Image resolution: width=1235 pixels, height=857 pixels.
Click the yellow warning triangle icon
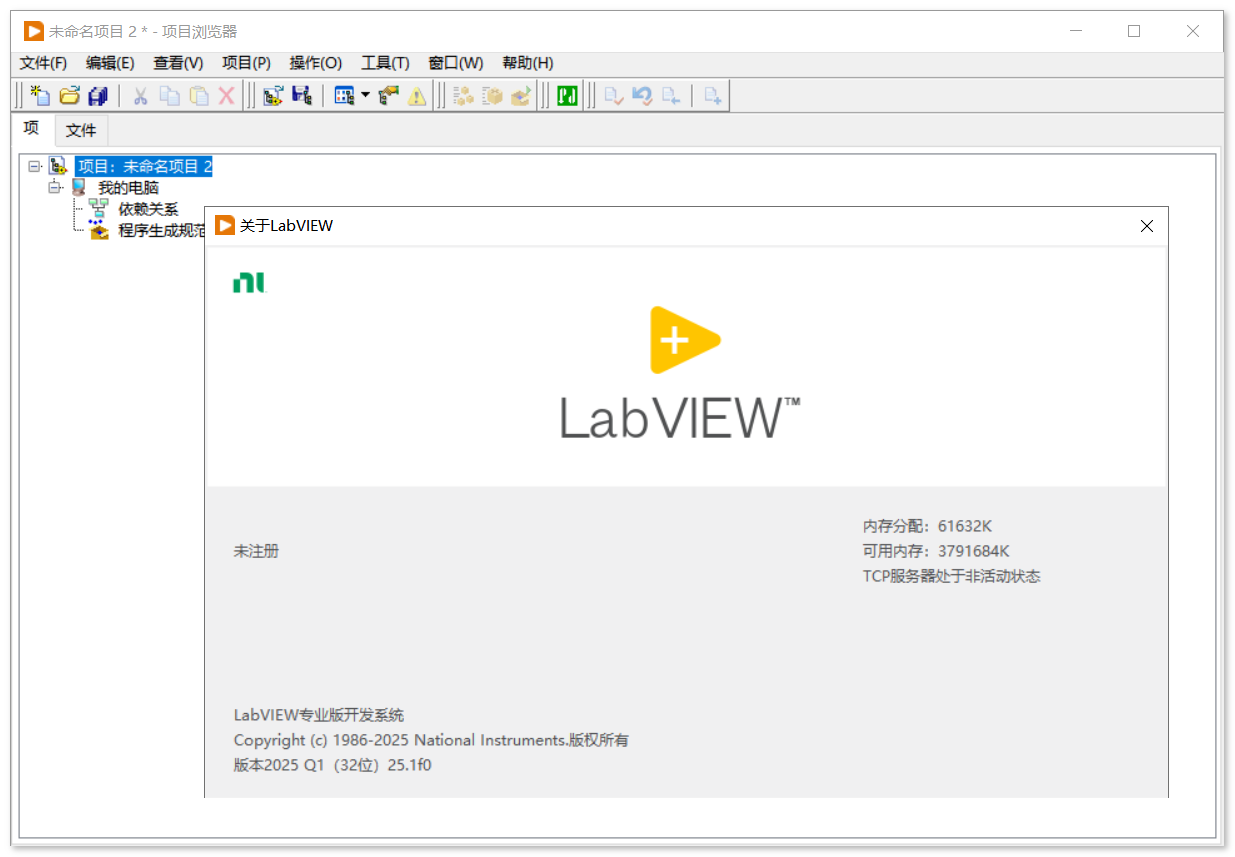click(417, 96)
